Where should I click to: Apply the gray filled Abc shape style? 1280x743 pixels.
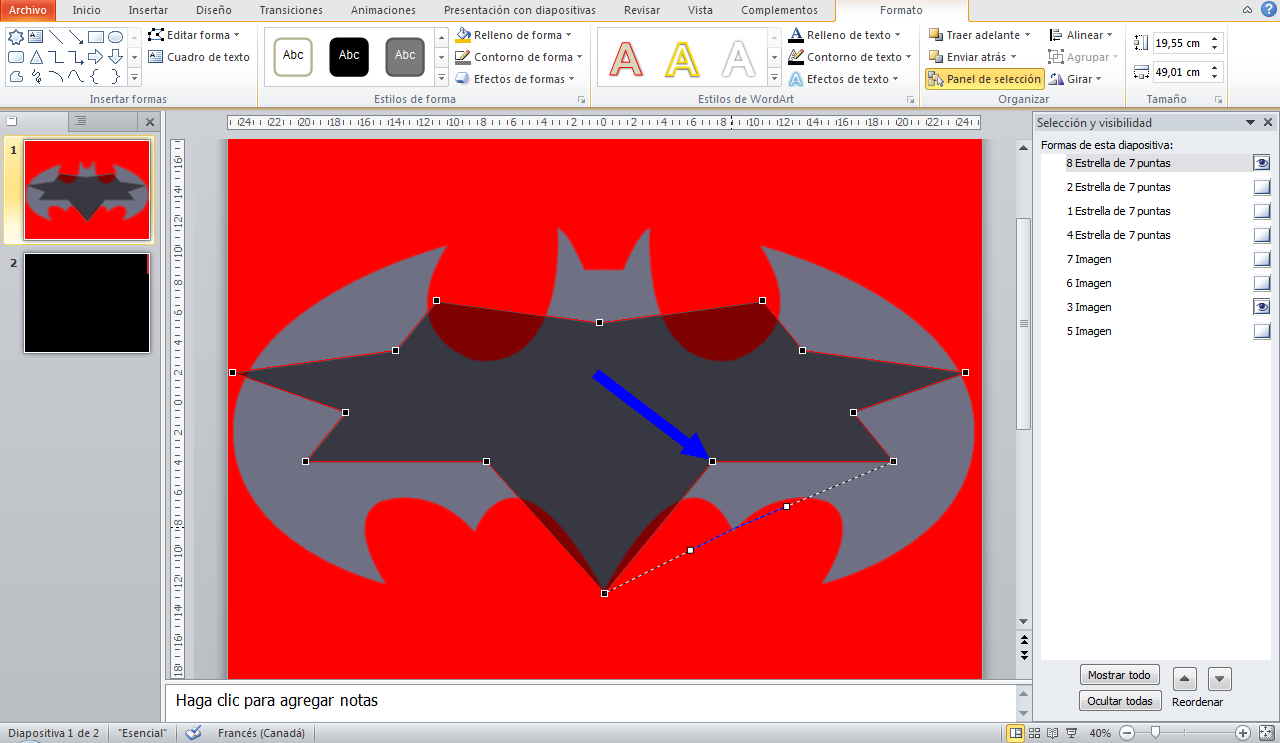[405, 57]
